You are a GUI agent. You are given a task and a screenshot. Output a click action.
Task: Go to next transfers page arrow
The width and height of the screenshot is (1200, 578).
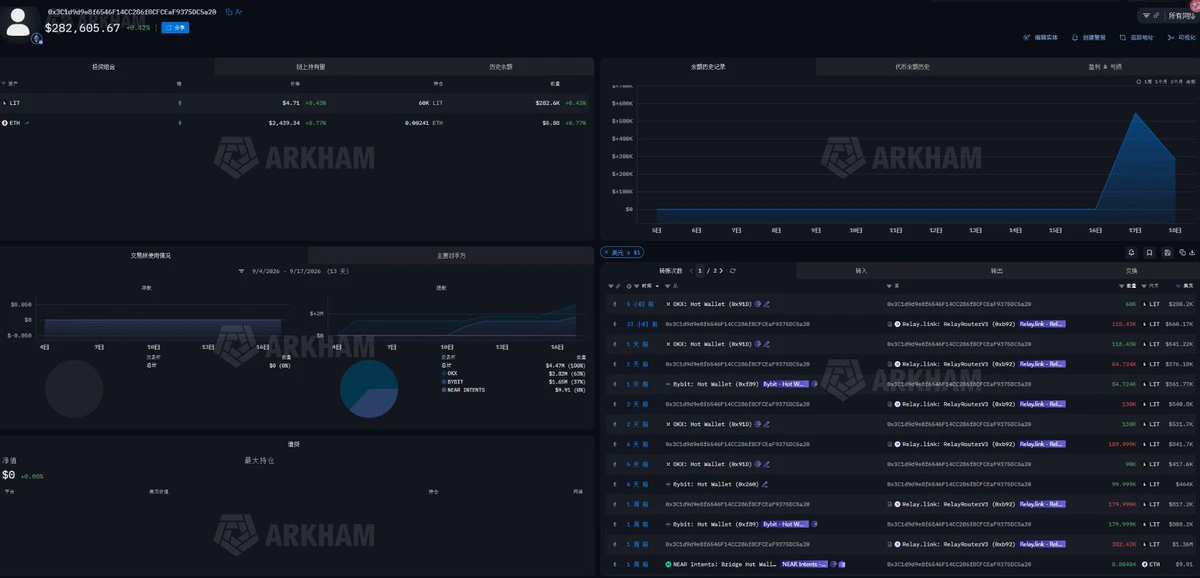[x=720, y=270]
